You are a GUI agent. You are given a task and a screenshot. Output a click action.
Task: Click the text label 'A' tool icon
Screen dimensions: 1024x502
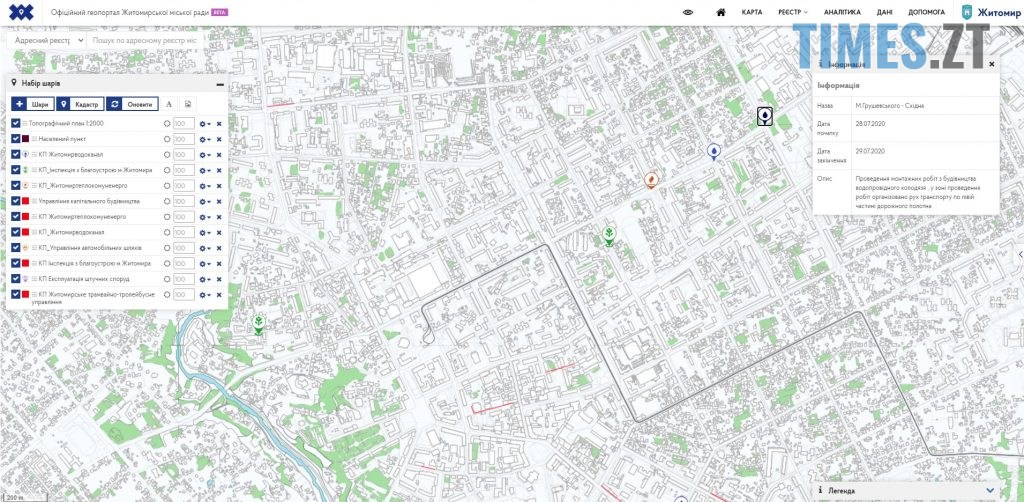[x=169, y=104]
